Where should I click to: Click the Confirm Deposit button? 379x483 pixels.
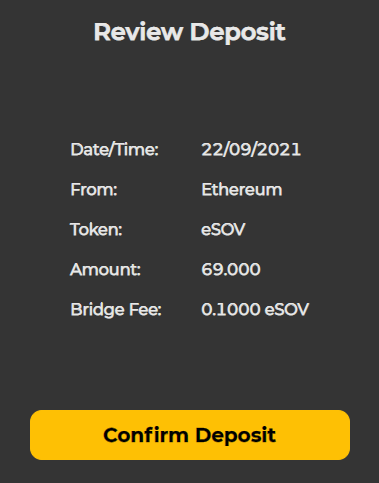[190, 435]
